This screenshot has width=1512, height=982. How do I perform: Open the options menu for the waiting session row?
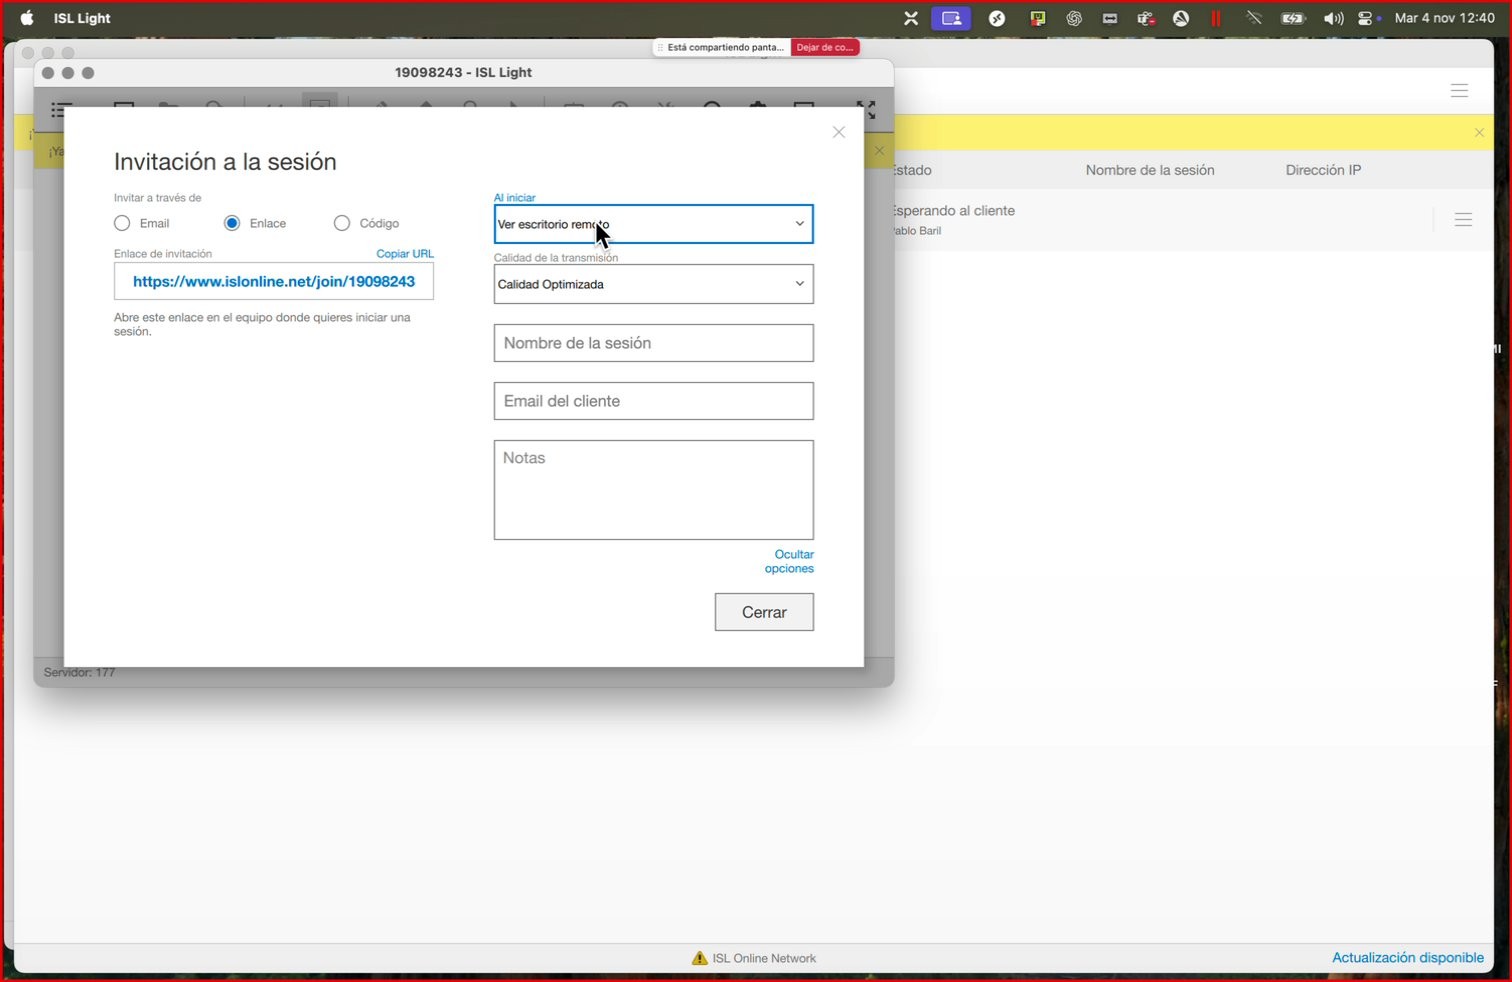(1463, 220)
